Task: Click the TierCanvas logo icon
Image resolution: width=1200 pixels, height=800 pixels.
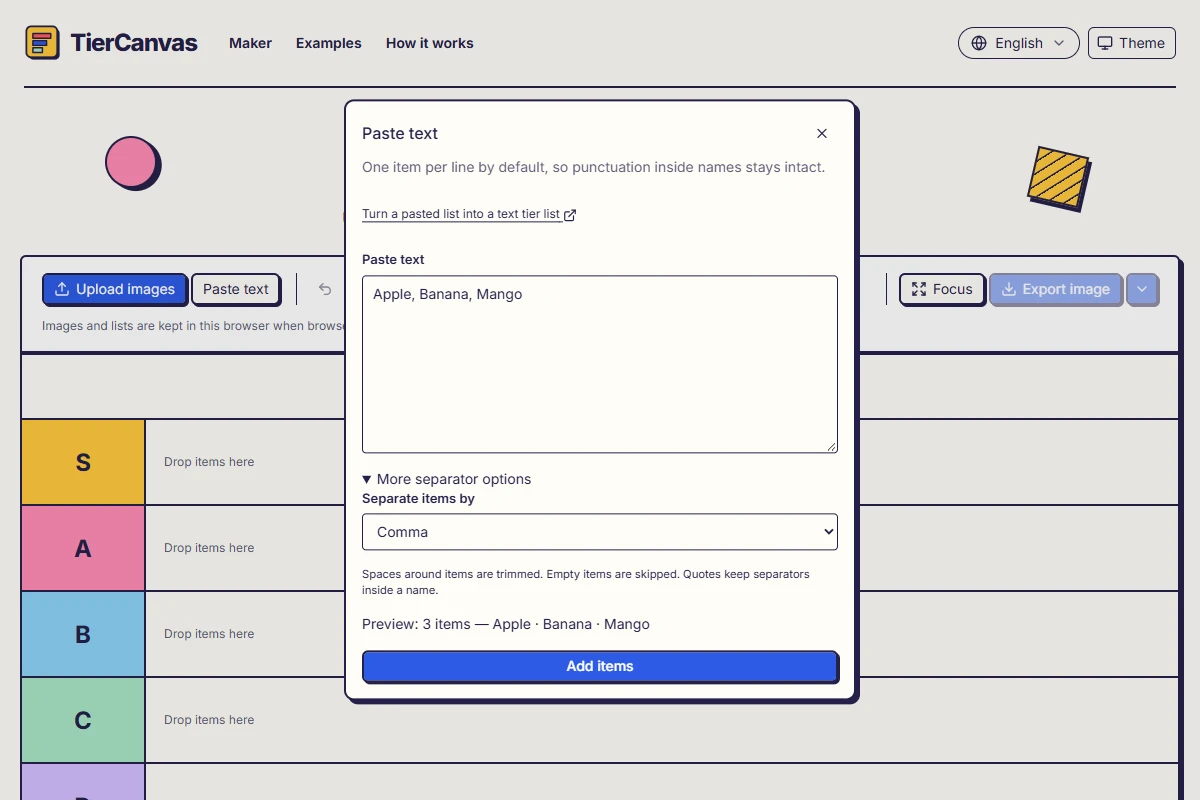Action: coord(42,43)
